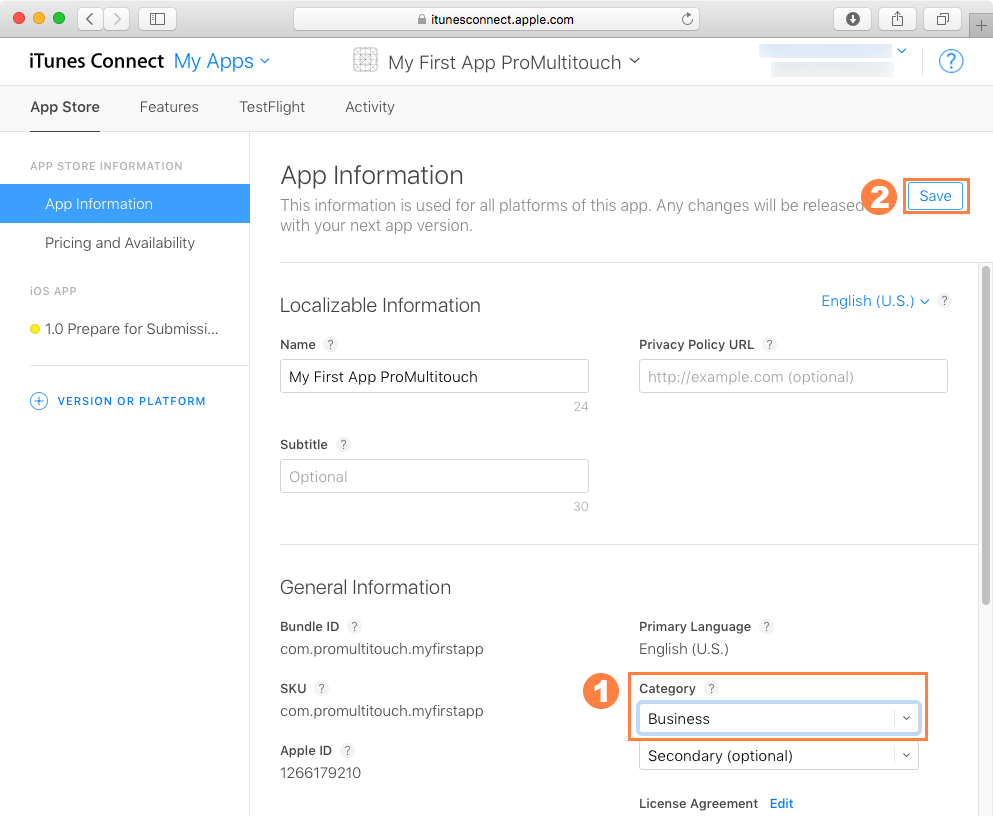Go forward with Safari's forward arrow
The image size is (993, 820).
pyautogui.click(x=117, y=19)
